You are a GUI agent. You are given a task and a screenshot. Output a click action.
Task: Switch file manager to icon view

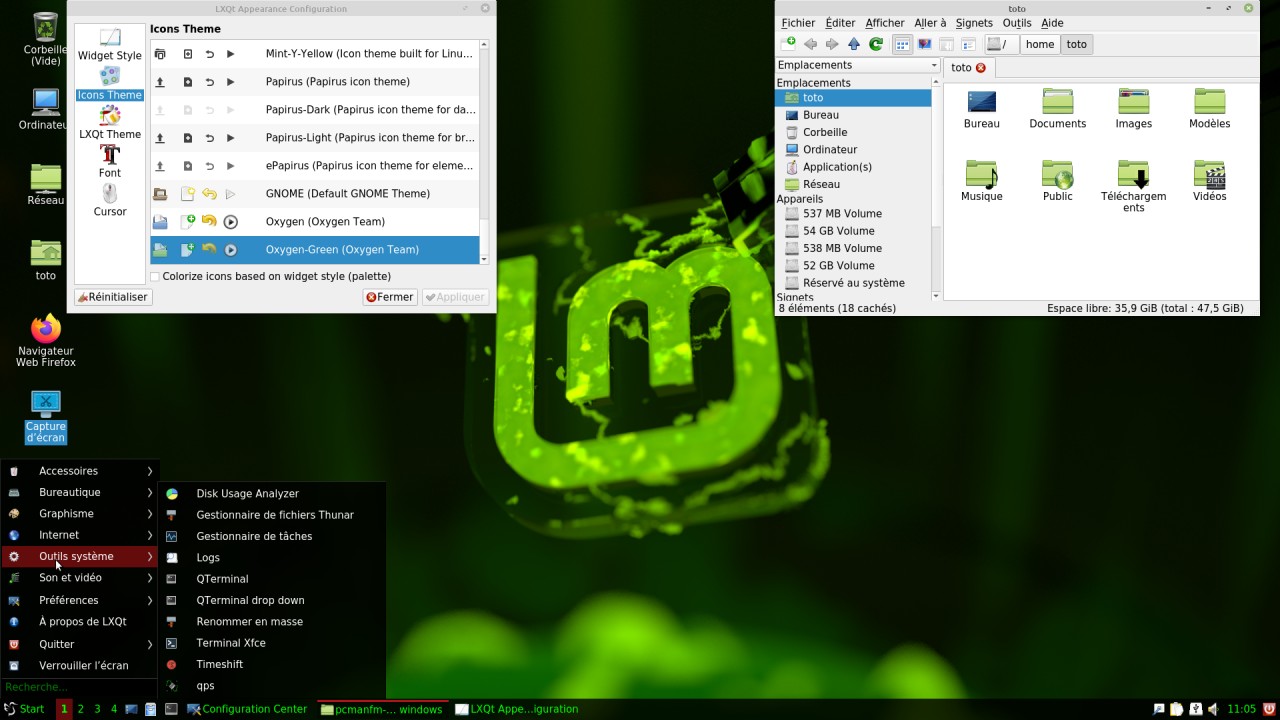pyautogui.click(x=902, y=44)
